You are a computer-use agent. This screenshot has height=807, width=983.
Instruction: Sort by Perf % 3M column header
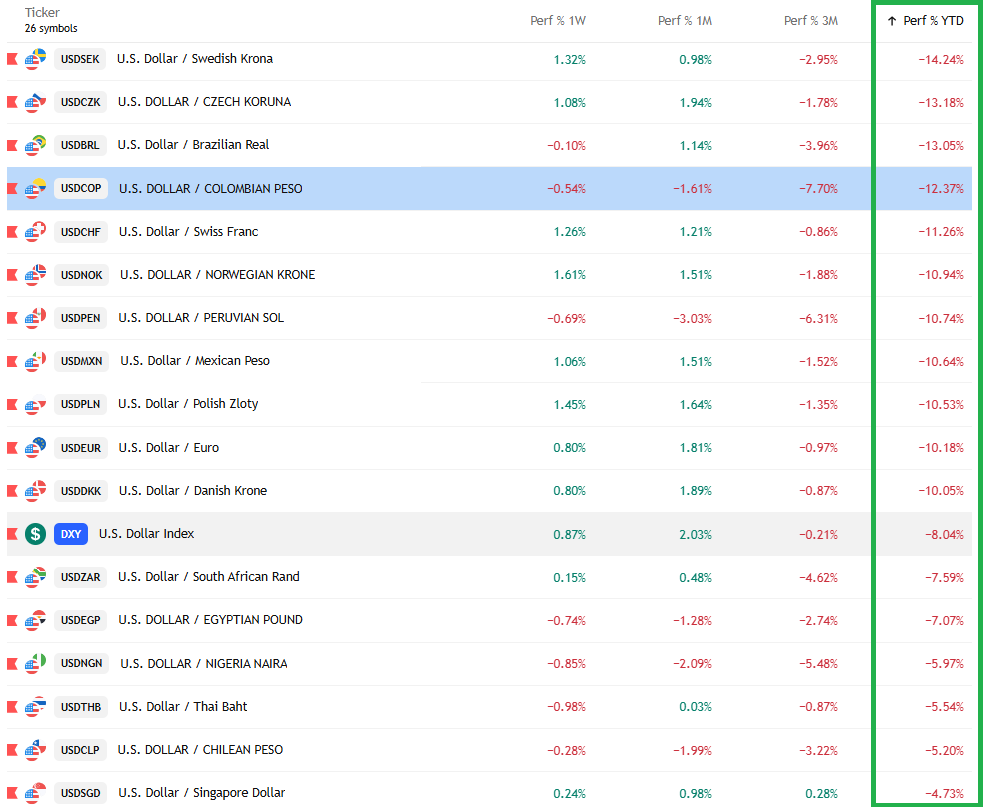click(x=811, y=21)
